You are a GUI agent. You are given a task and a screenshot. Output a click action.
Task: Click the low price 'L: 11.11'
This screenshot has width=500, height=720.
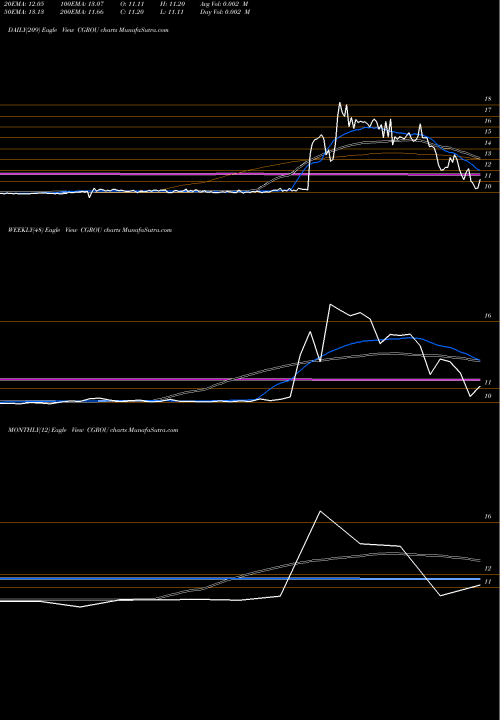coord(172,12)
